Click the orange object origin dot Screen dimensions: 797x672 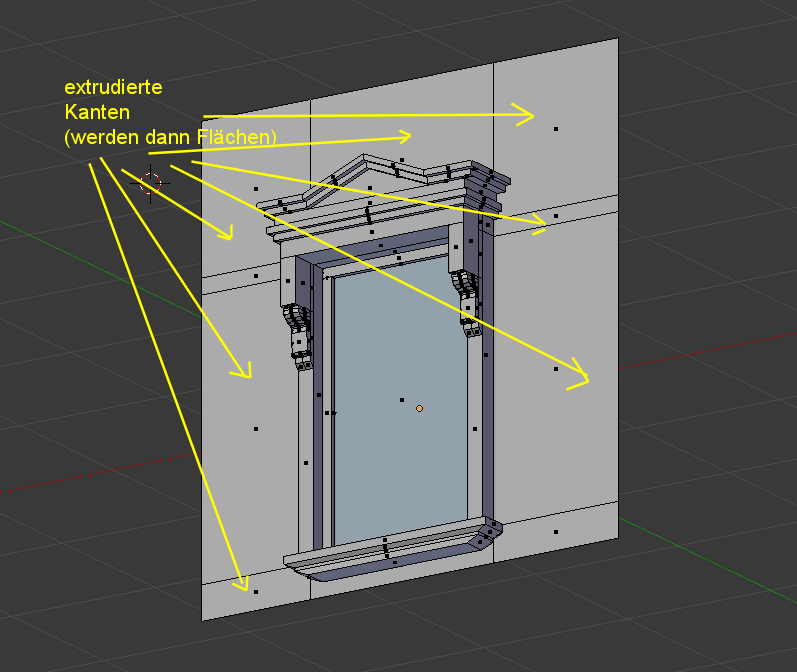click(419, 408)
